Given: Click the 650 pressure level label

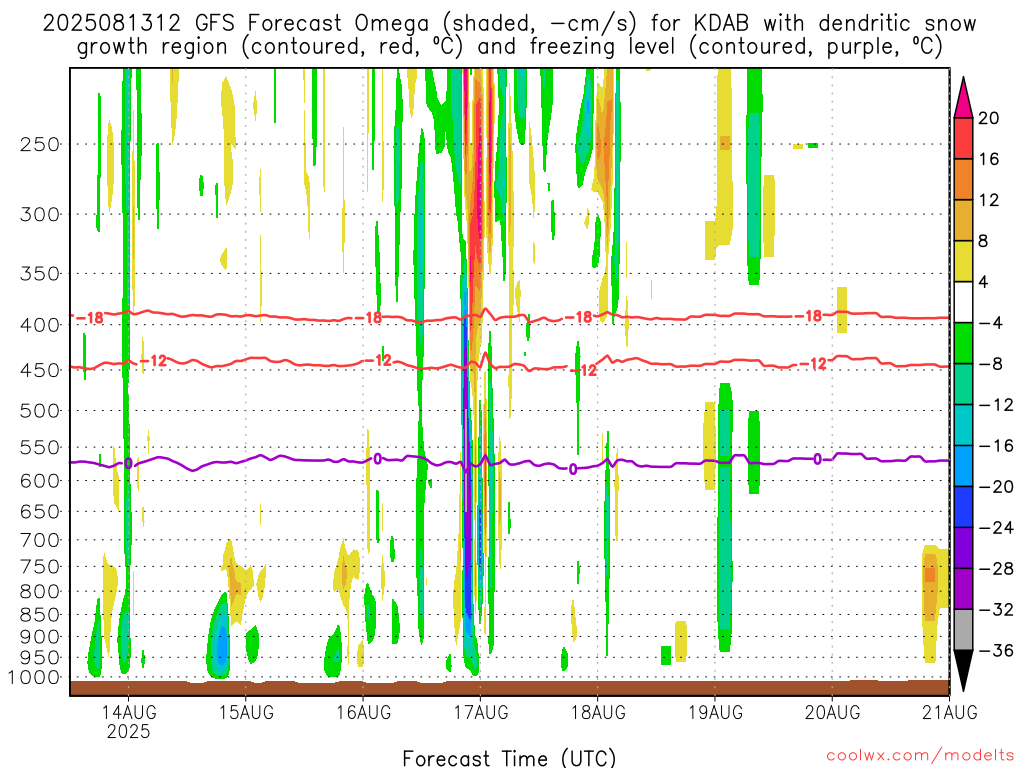Looking at the screenshot, I should point(40,511).
